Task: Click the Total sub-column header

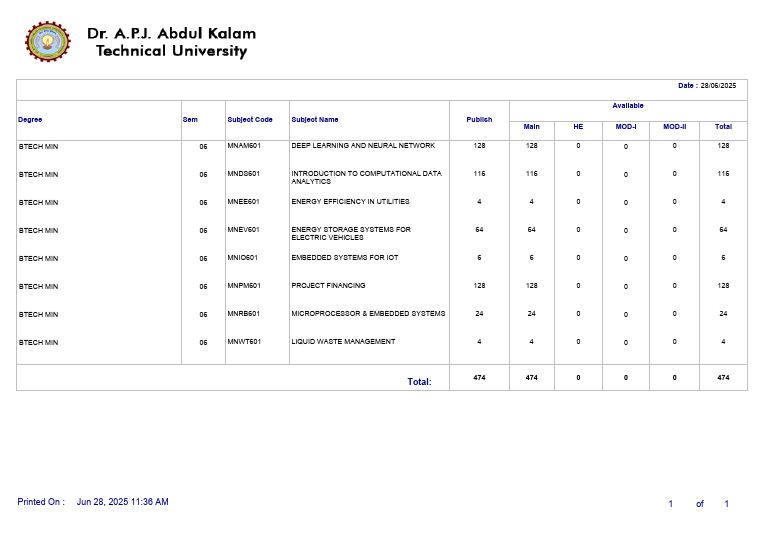Action: [723, 127]
